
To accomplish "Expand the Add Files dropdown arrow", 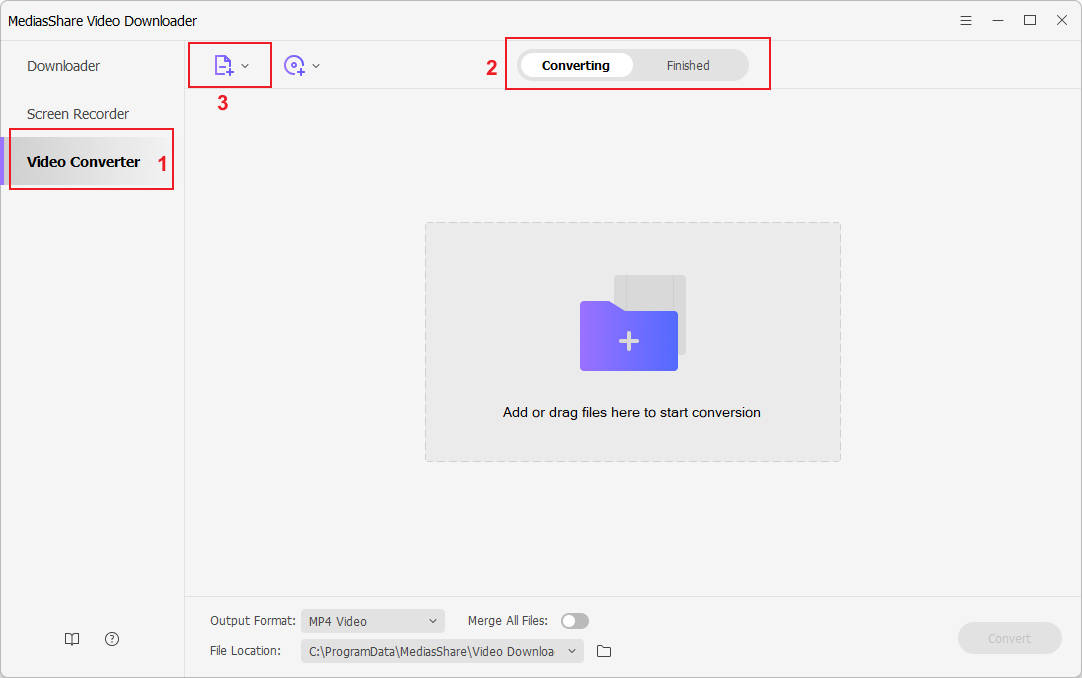I will 245,66.
